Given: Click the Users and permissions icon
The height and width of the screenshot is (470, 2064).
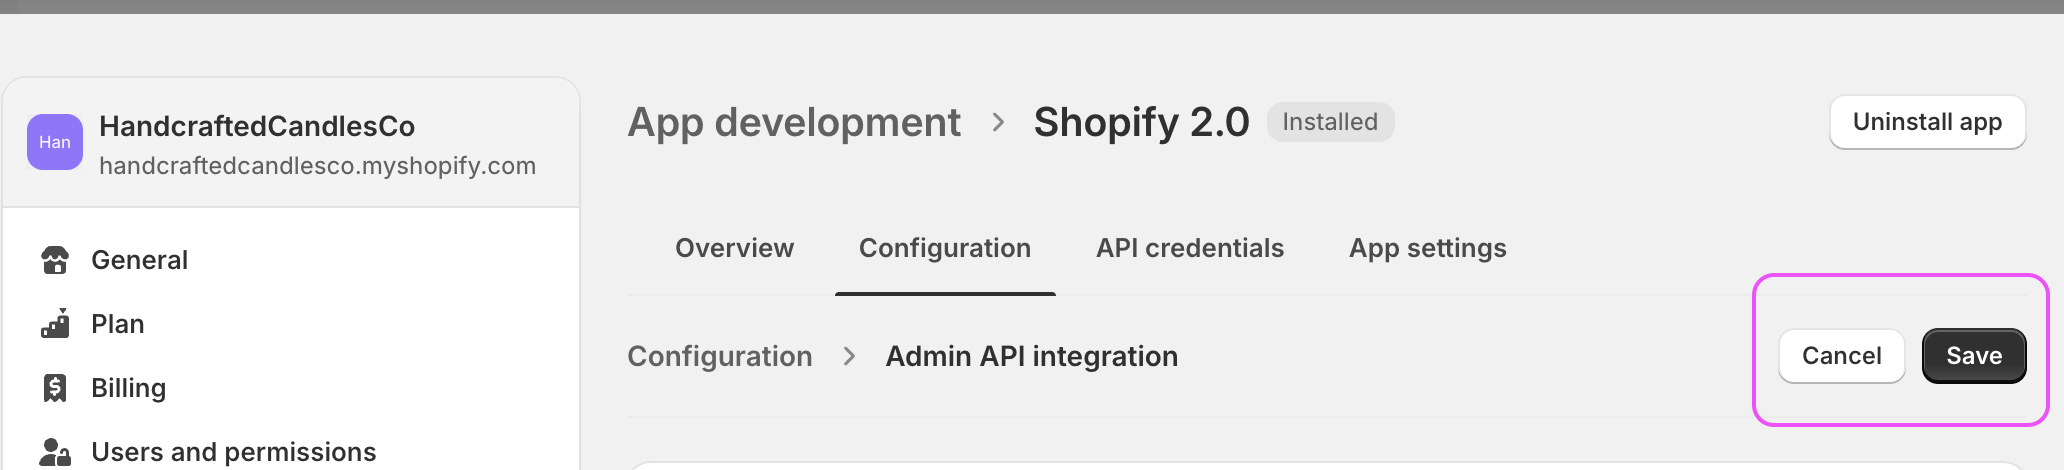Looking at the screenshot, I should pos(55,452).
